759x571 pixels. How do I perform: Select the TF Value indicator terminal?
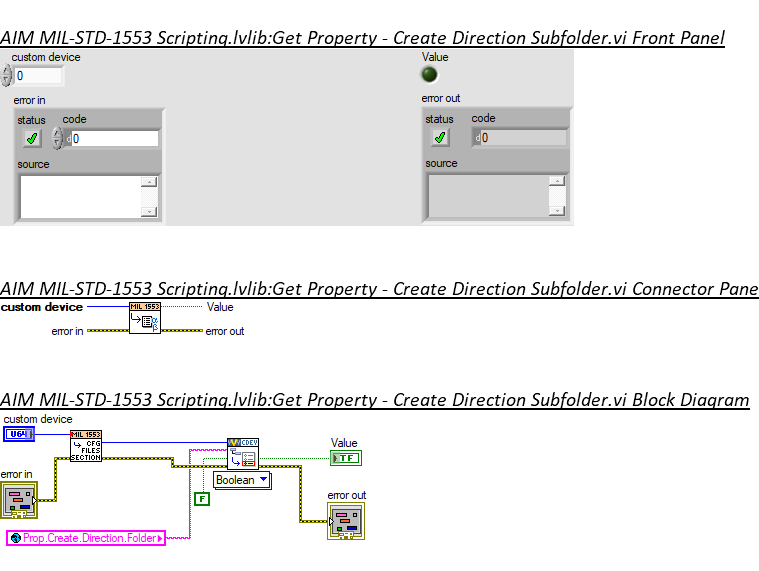pos(346,458)
